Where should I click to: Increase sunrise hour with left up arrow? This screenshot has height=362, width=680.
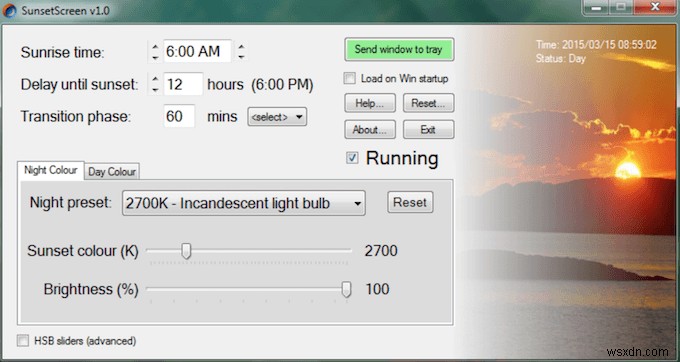point(155,46)
